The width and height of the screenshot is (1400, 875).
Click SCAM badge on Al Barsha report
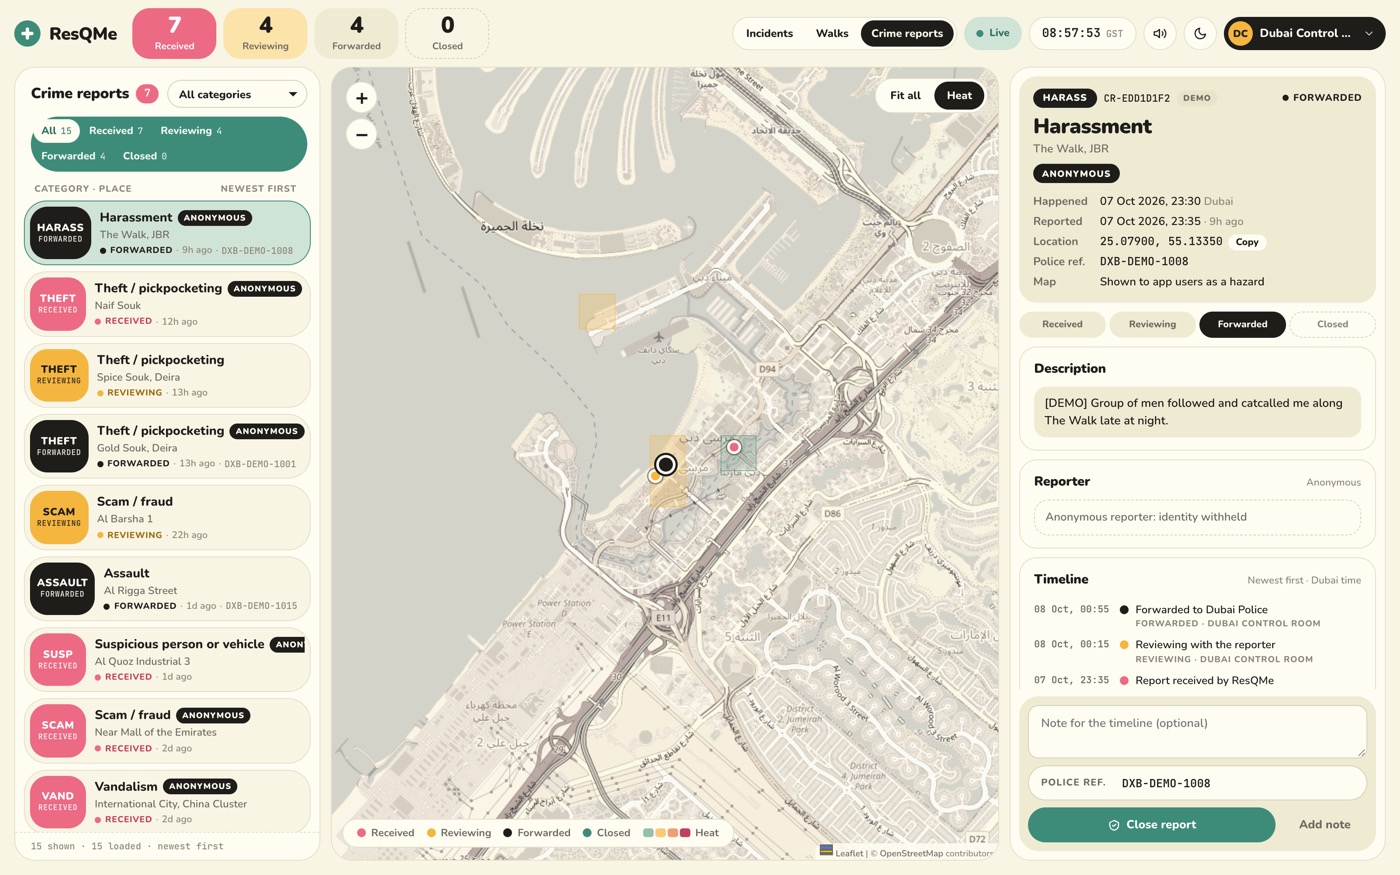[59, 517]
